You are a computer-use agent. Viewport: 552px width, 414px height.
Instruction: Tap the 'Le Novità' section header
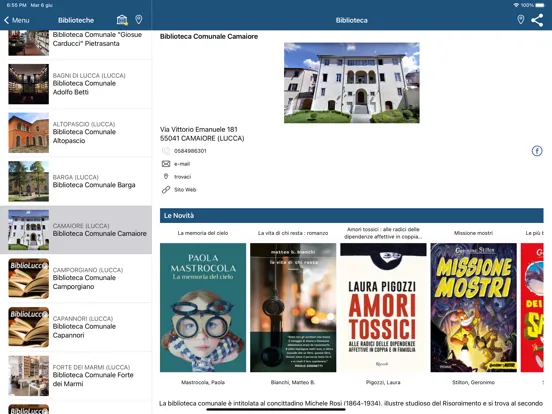(x=352, y=215)
